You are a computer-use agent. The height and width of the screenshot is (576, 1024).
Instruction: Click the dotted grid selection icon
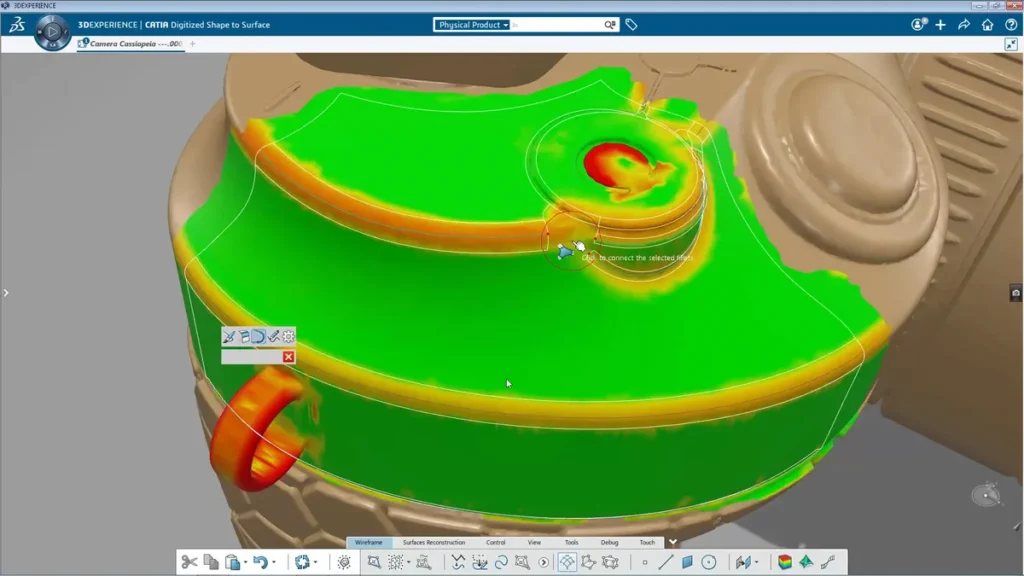(x=396, y=562)
